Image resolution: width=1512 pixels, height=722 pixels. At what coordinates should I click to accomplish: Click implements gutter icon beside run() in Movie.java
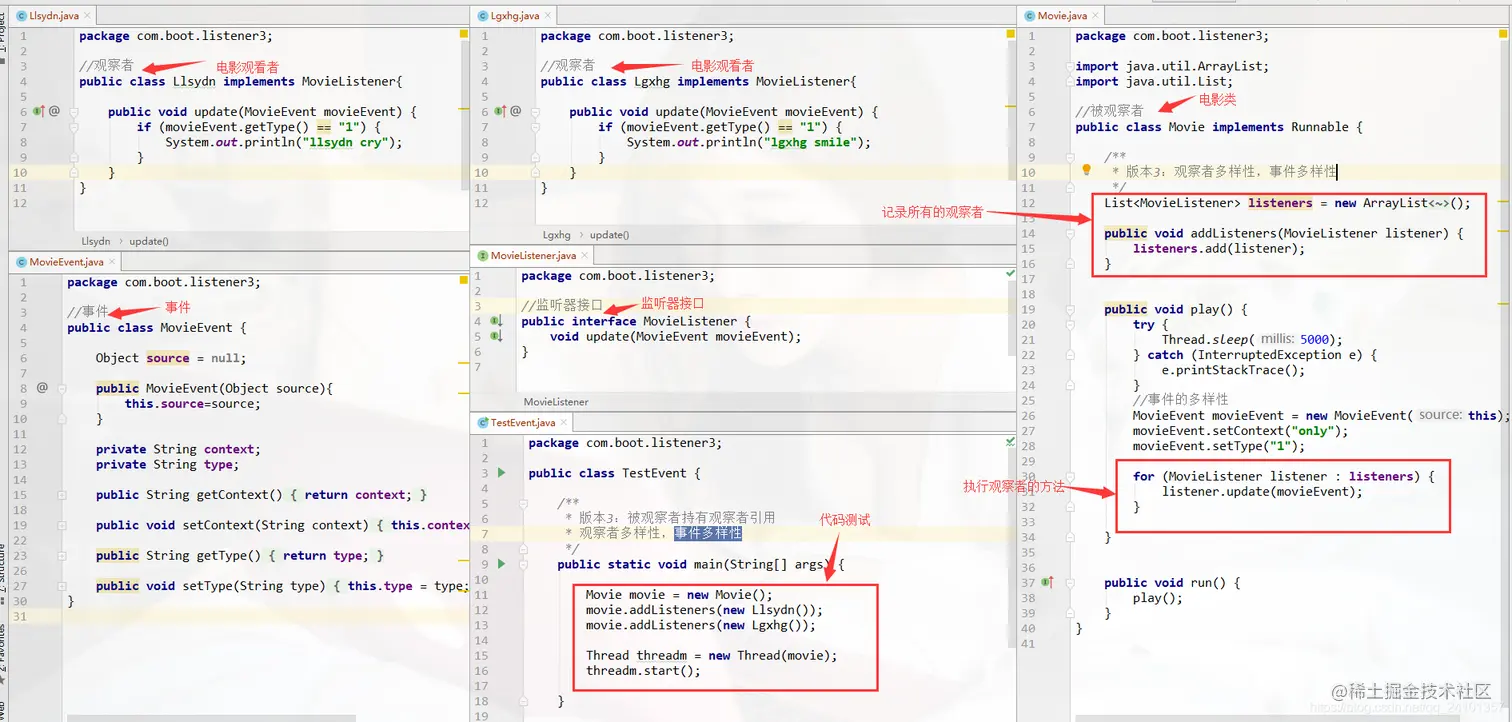point(1047,582)
